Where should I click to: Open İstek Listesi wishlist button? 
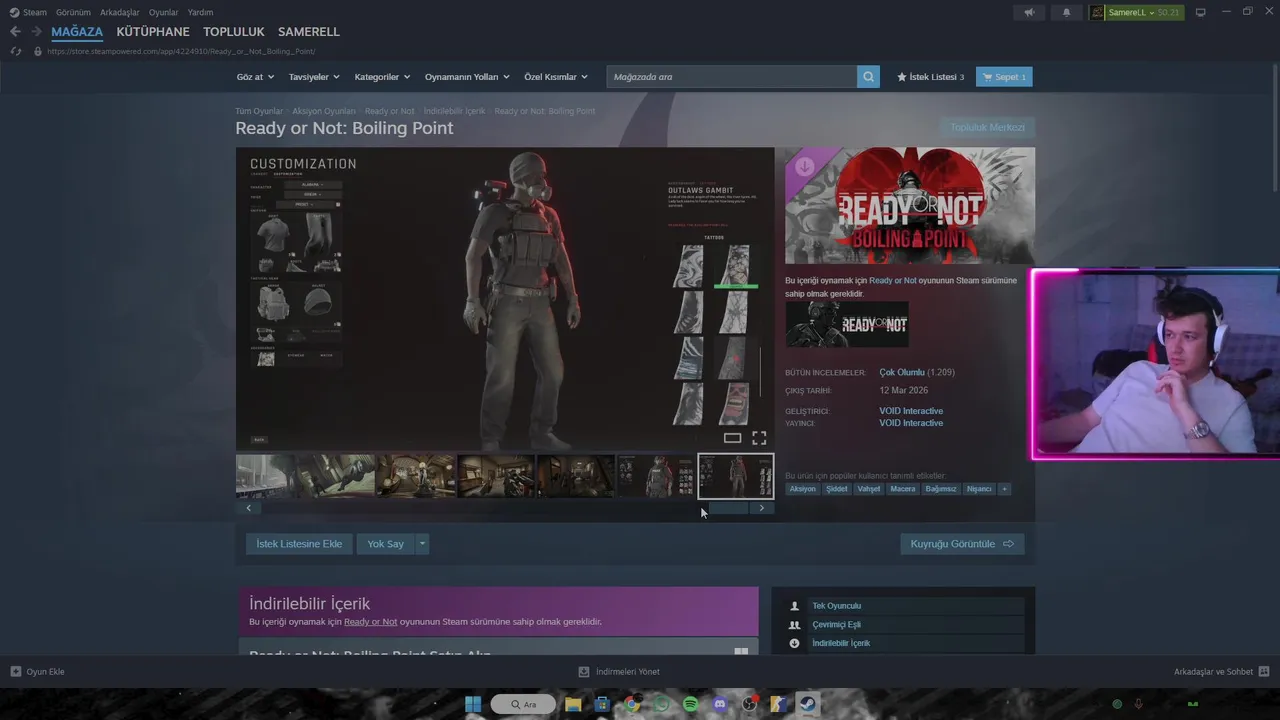click(x=930, y=77)
